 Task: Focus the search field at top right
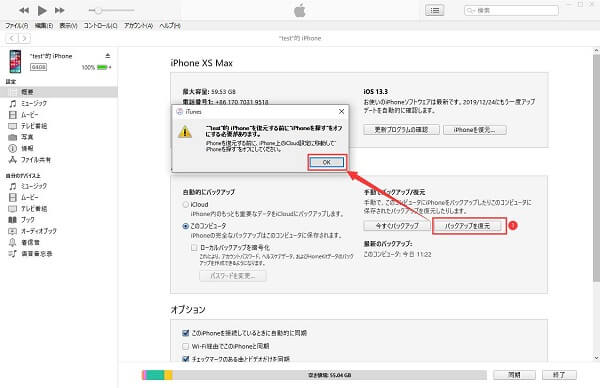pyautogui.click(x=511, y=10)
